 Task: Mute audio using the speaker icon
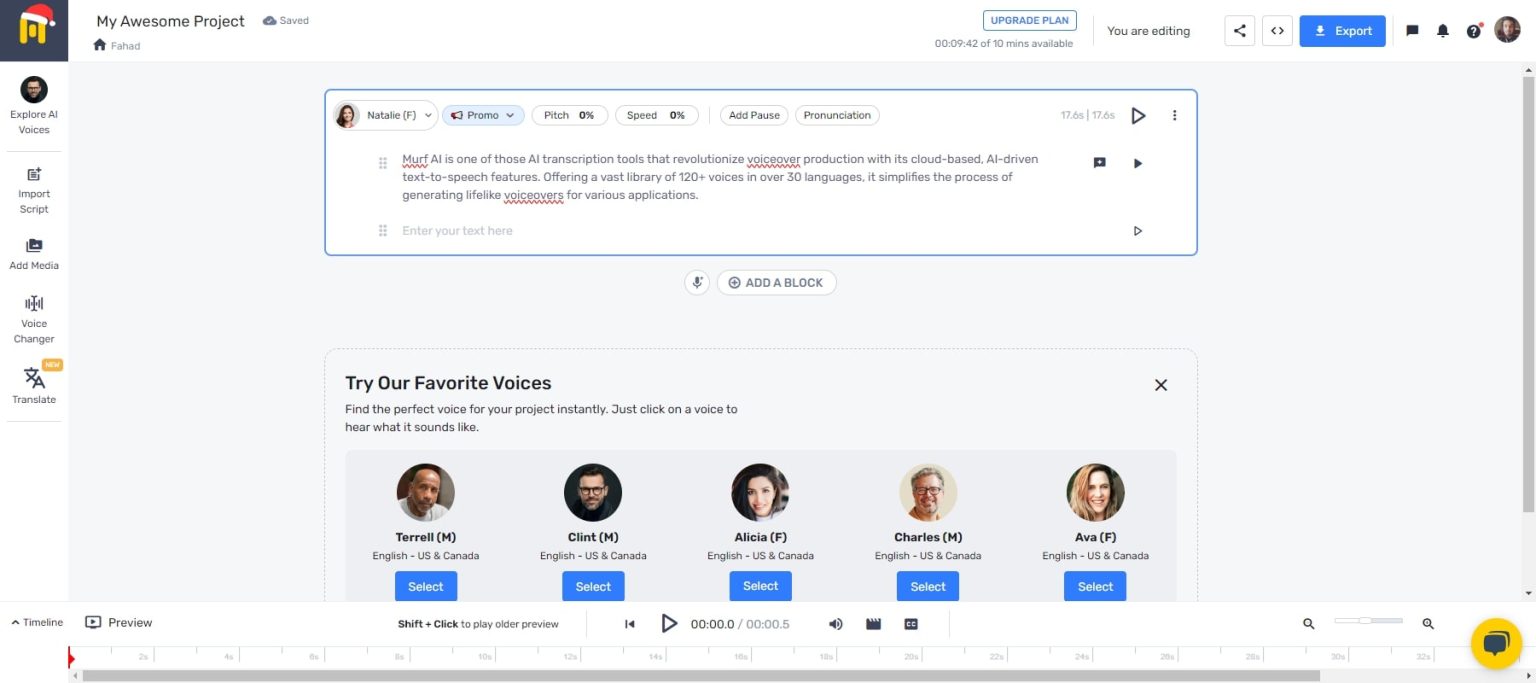[835, 623]
